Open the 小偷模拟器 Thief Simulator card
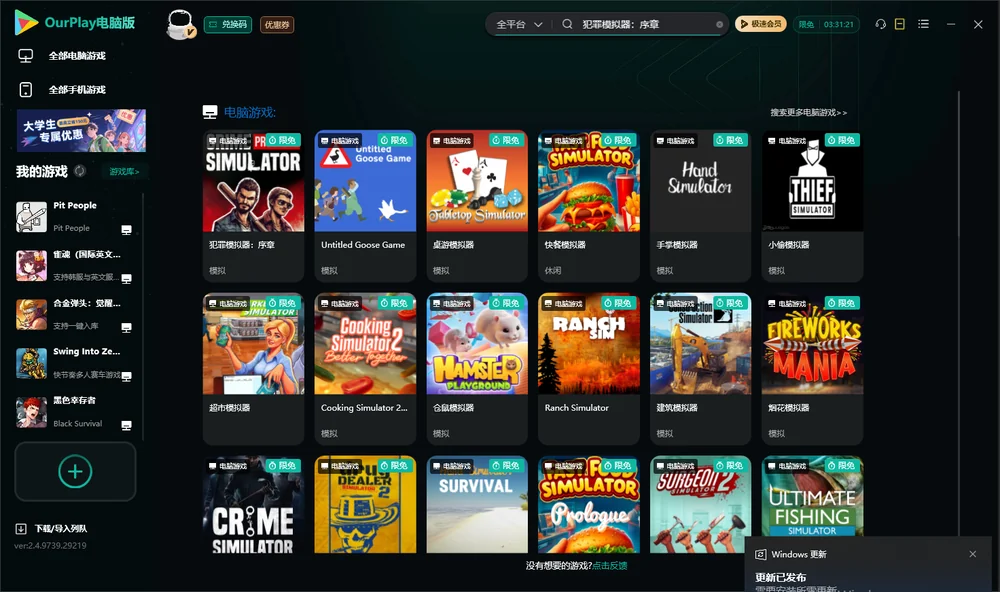 [812, 205]
